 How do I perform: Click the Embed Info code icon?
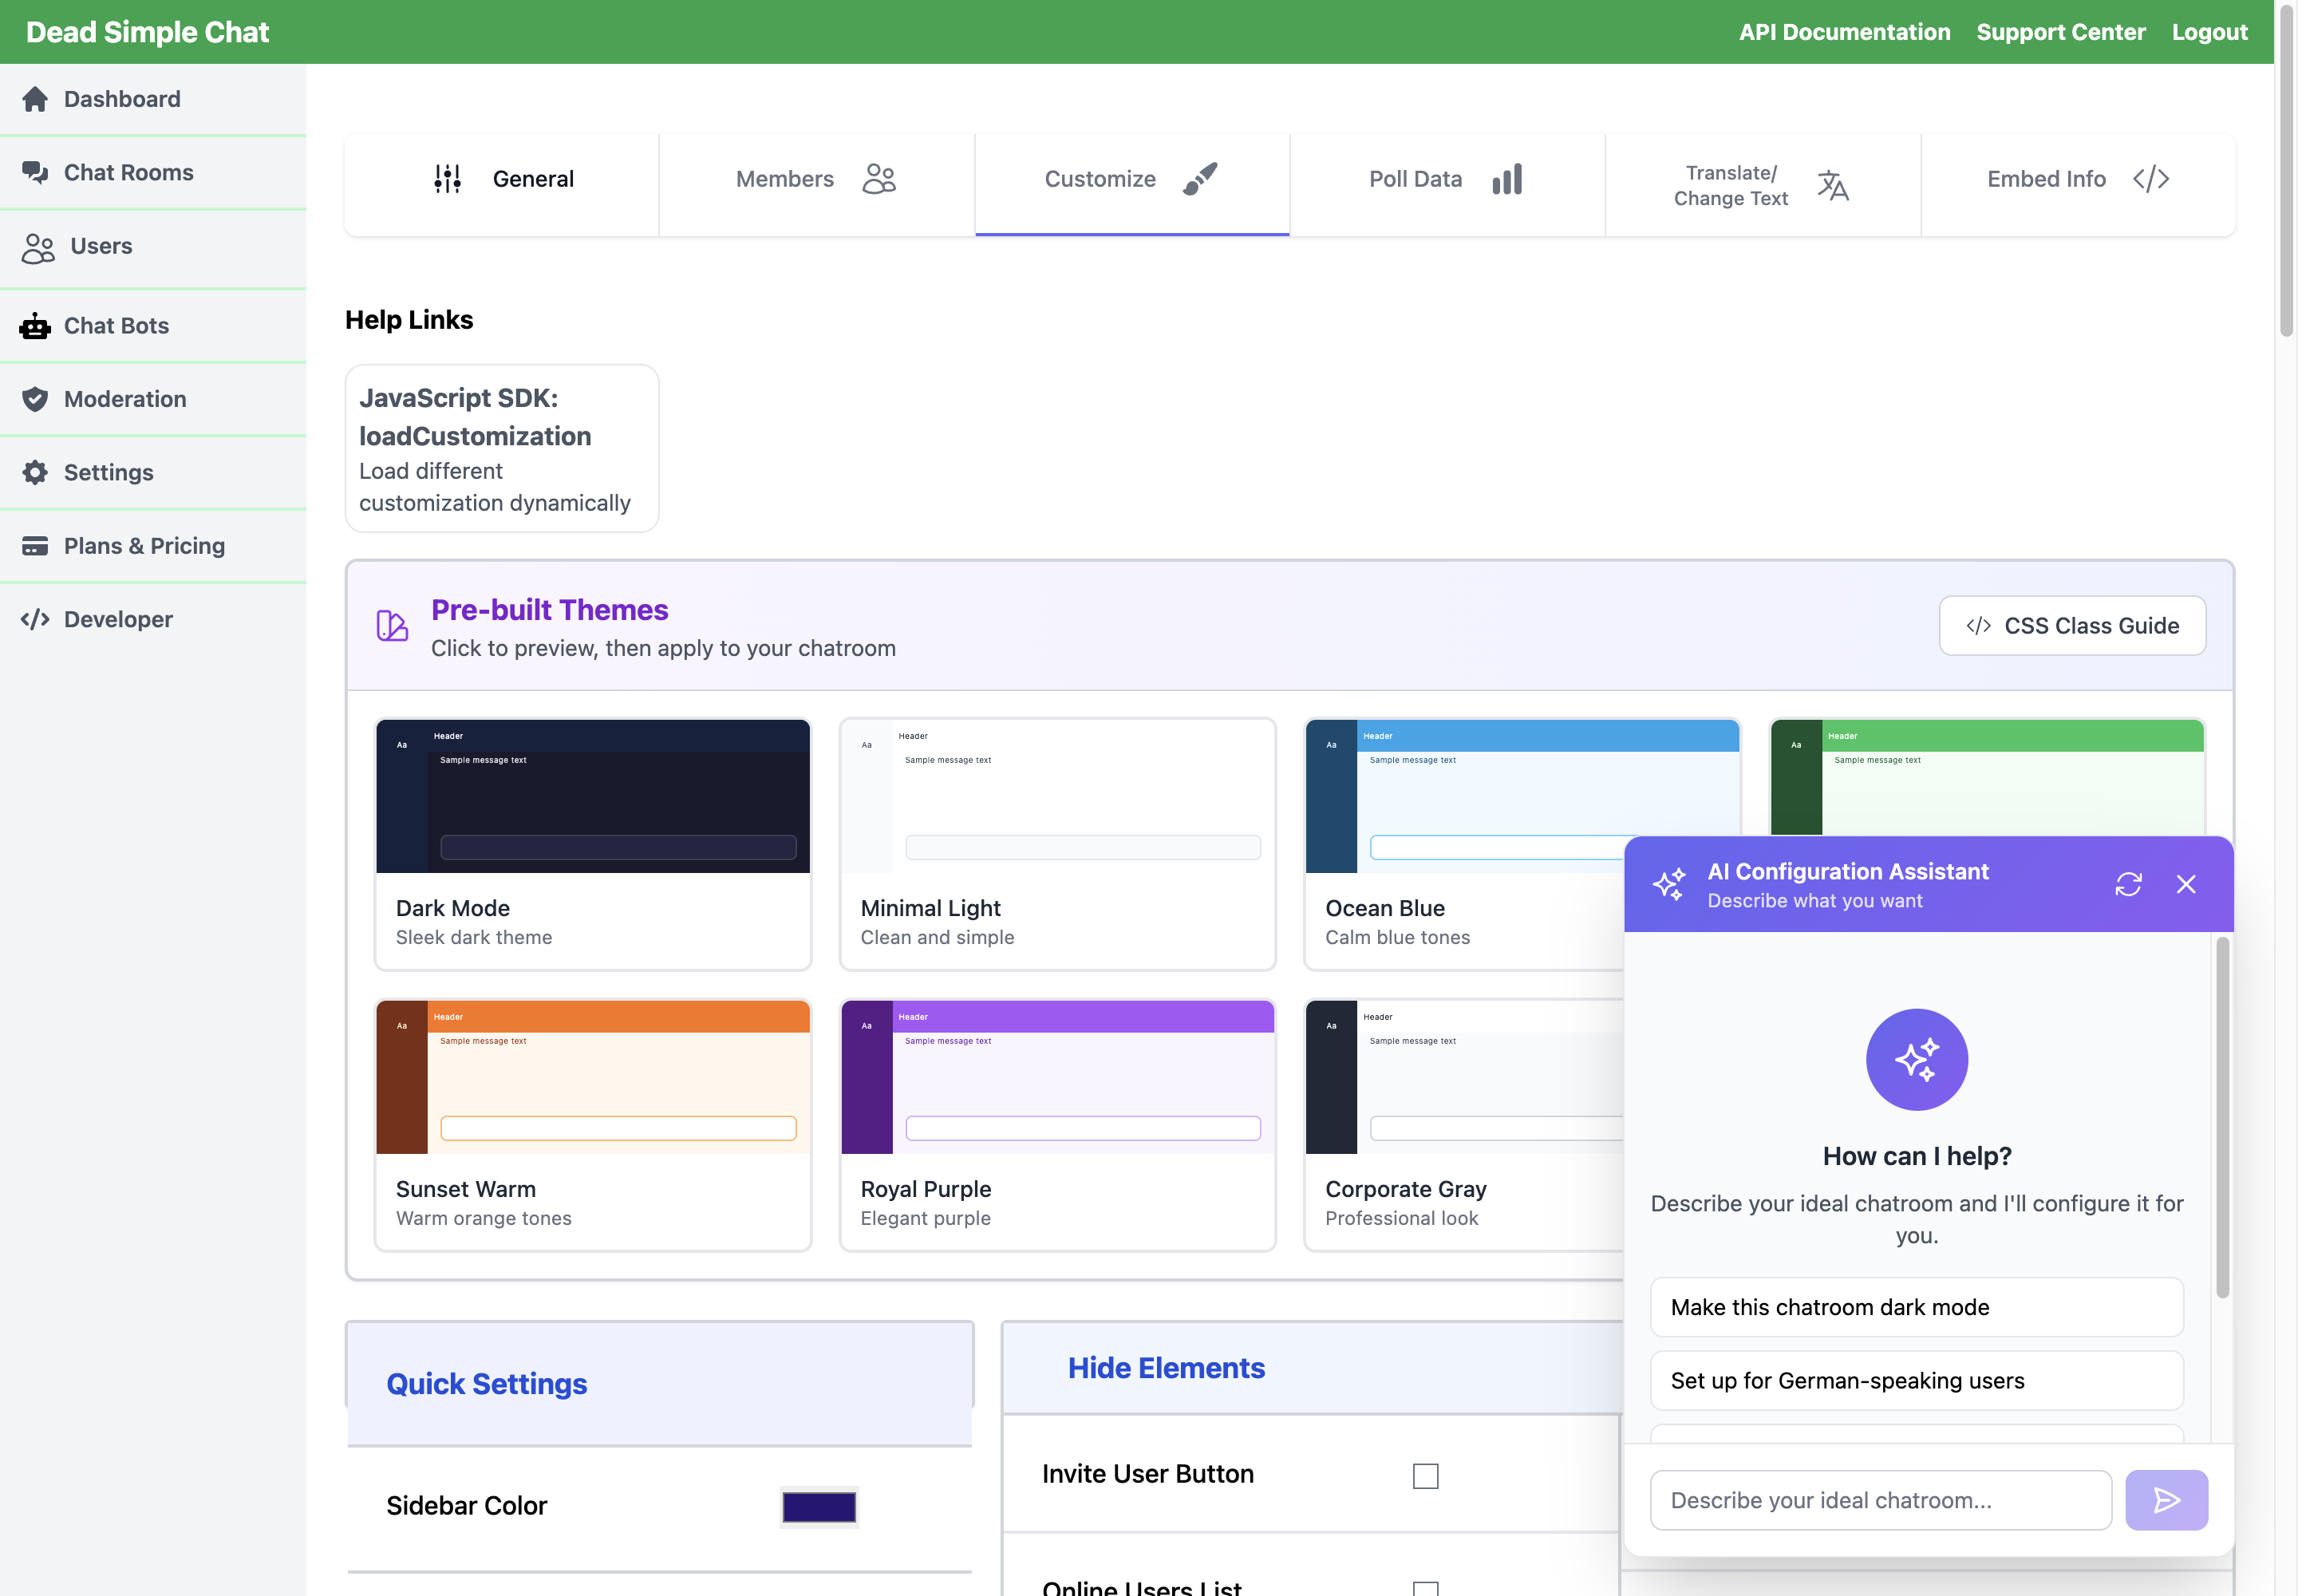[2151, 178]
